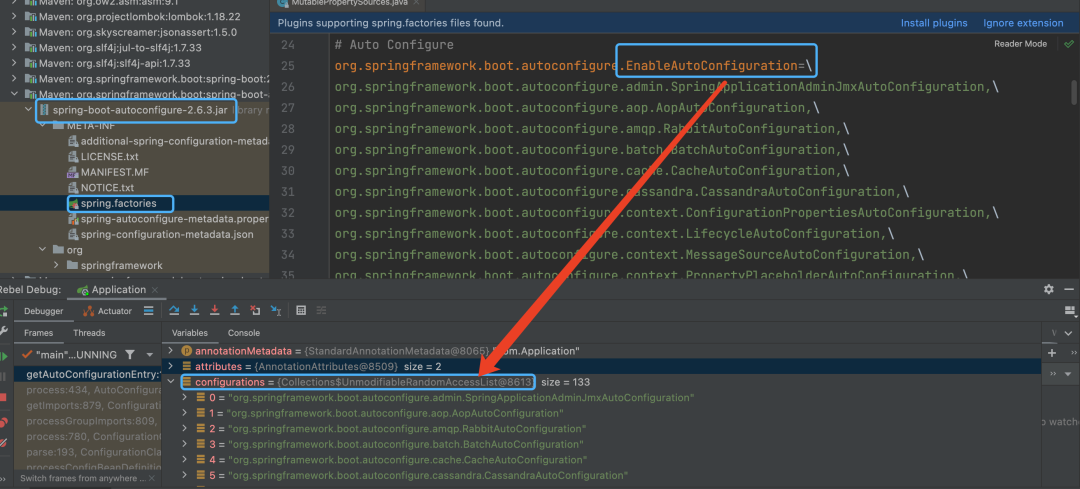Click the thread filter funnel icon
The width and height of the screenshot is (1080, 489).
[x=129, y=355]
